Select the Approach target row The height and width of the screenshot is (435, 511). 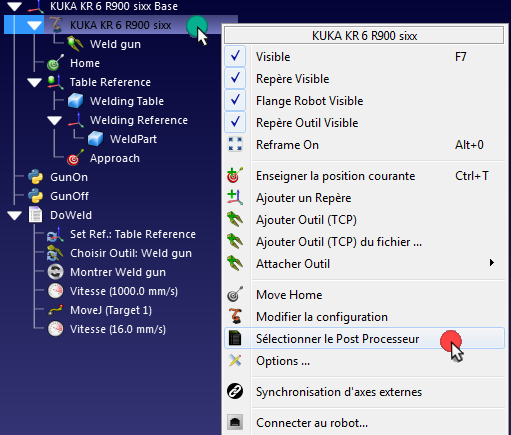pyautogui.click(x=115, y=158)
